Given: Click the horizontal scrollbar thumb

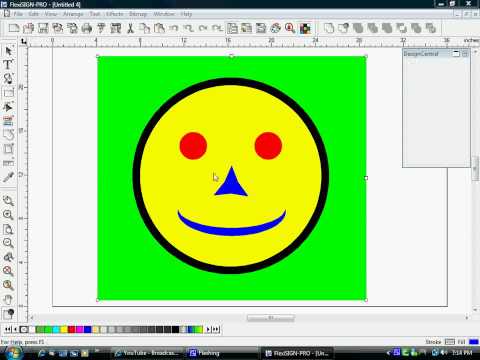Looking at the screenshot, I should point(271,318).
